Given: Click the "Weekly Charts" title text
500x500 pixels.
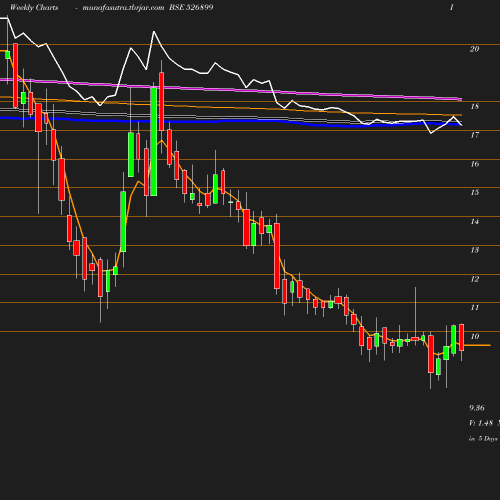Looking at the screenshot, I should pyautogui.click(x=34, y=7).
